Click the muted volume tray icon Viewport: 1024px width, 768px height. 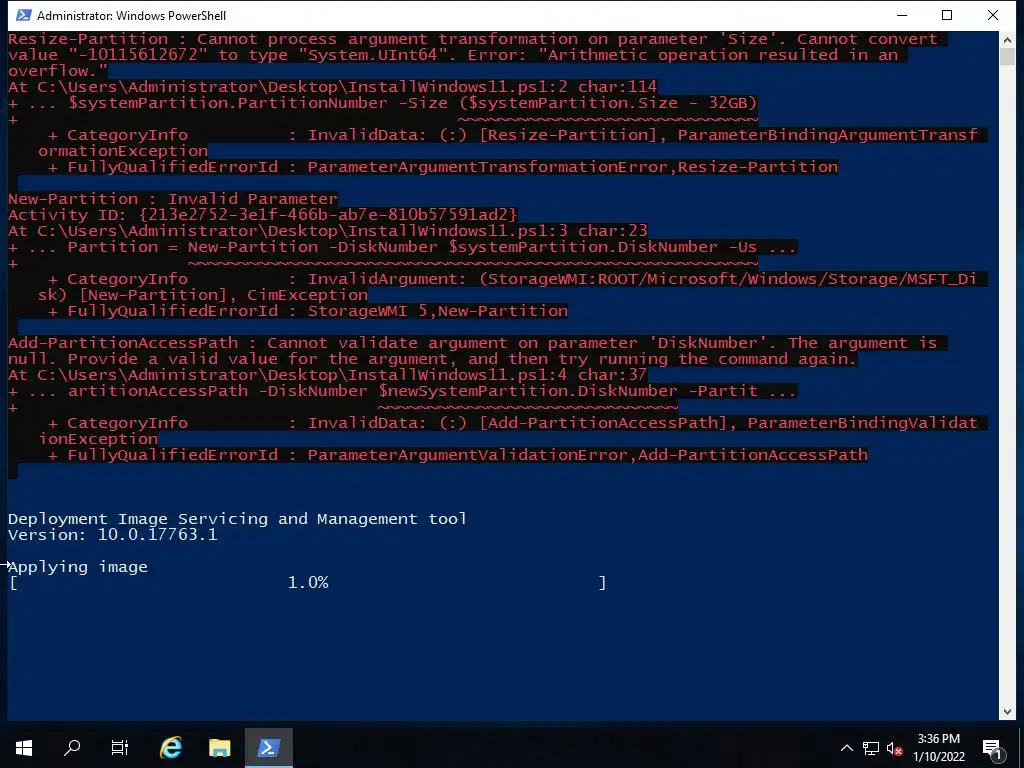pyautogui.click(x=895, y=748)
